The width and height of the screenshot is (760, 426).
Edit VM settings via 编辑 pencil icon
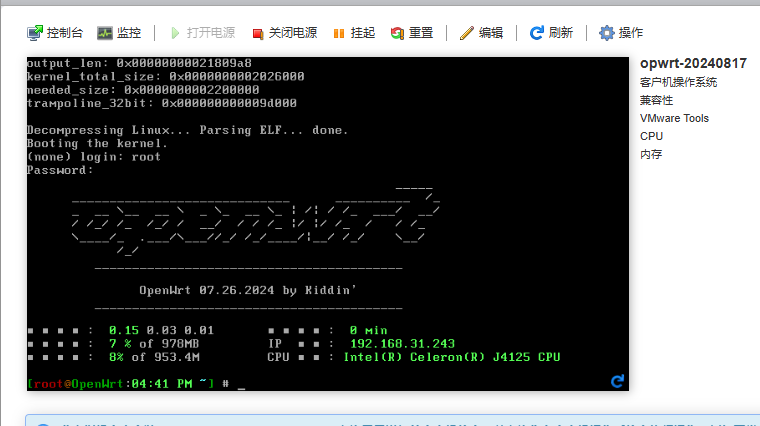pos(467,33)
